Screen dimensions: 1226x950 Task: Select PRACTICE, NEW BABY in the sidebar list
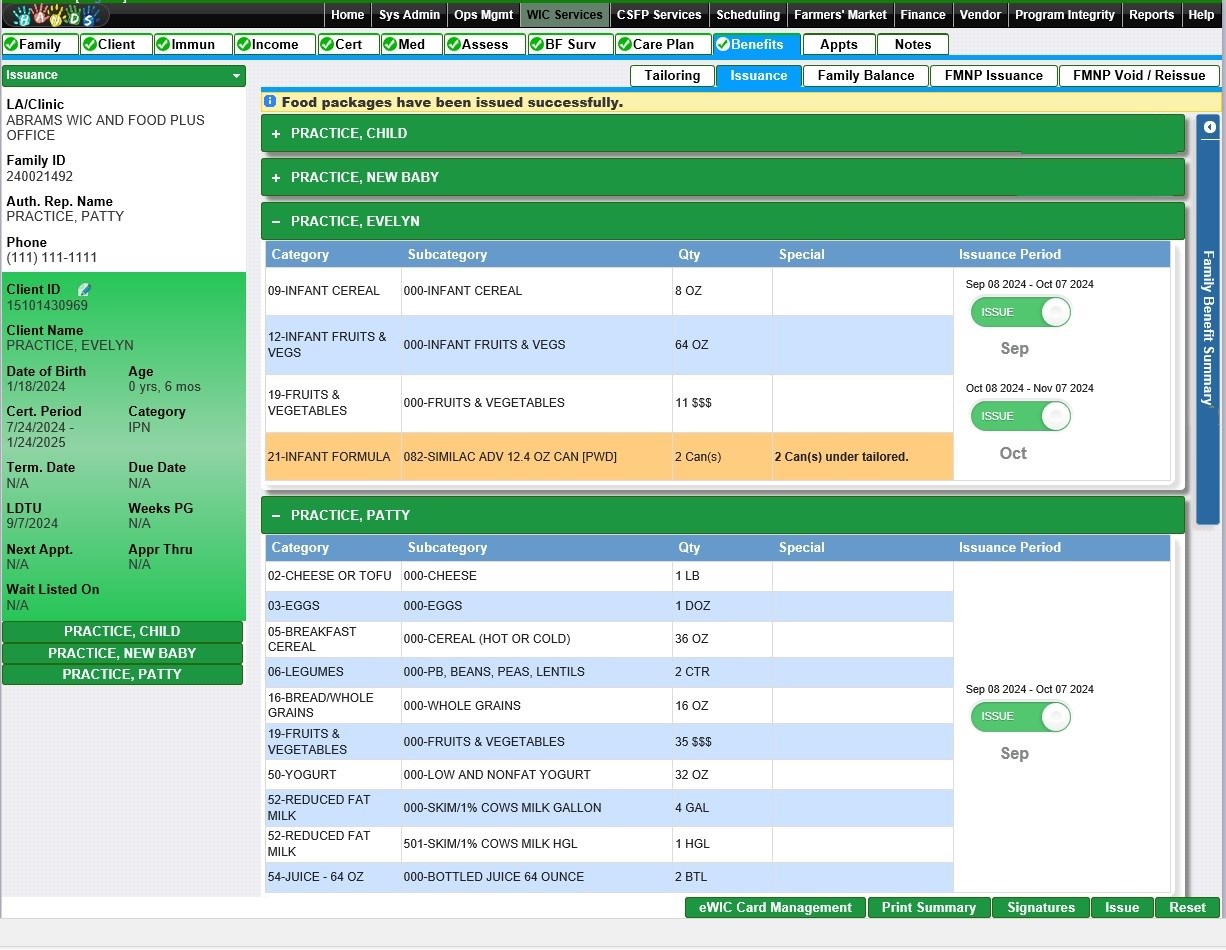(x=122, y=653)
